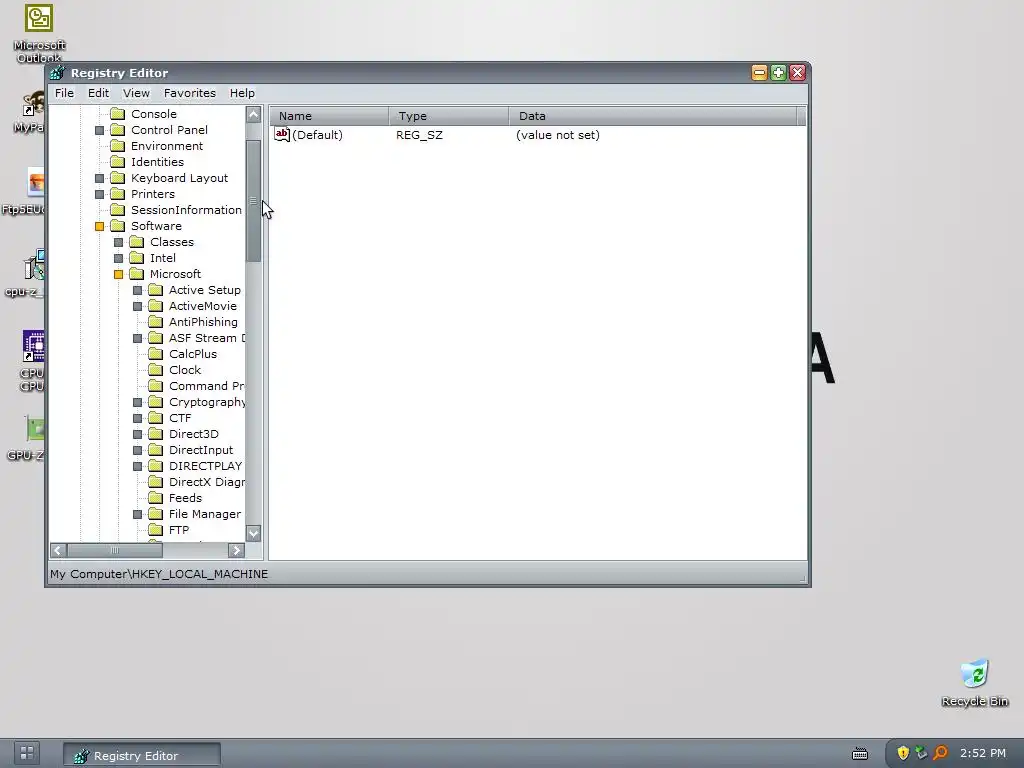
Task: Select the Command Processor folder icon
Action: [155, 386]
